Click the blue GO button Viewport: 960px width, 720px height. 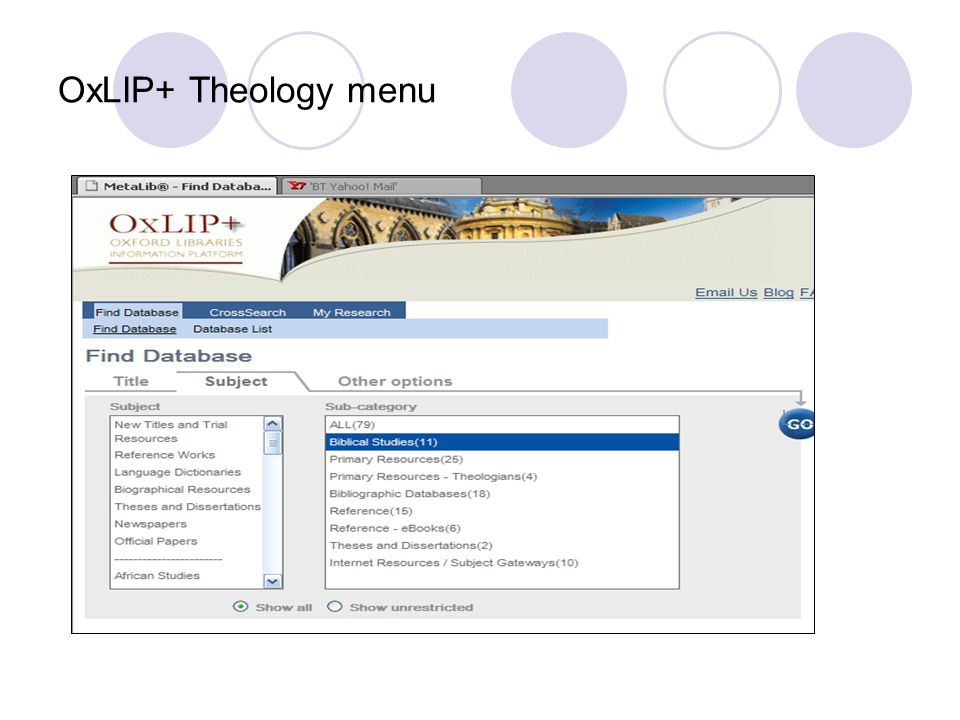point(797,424)
